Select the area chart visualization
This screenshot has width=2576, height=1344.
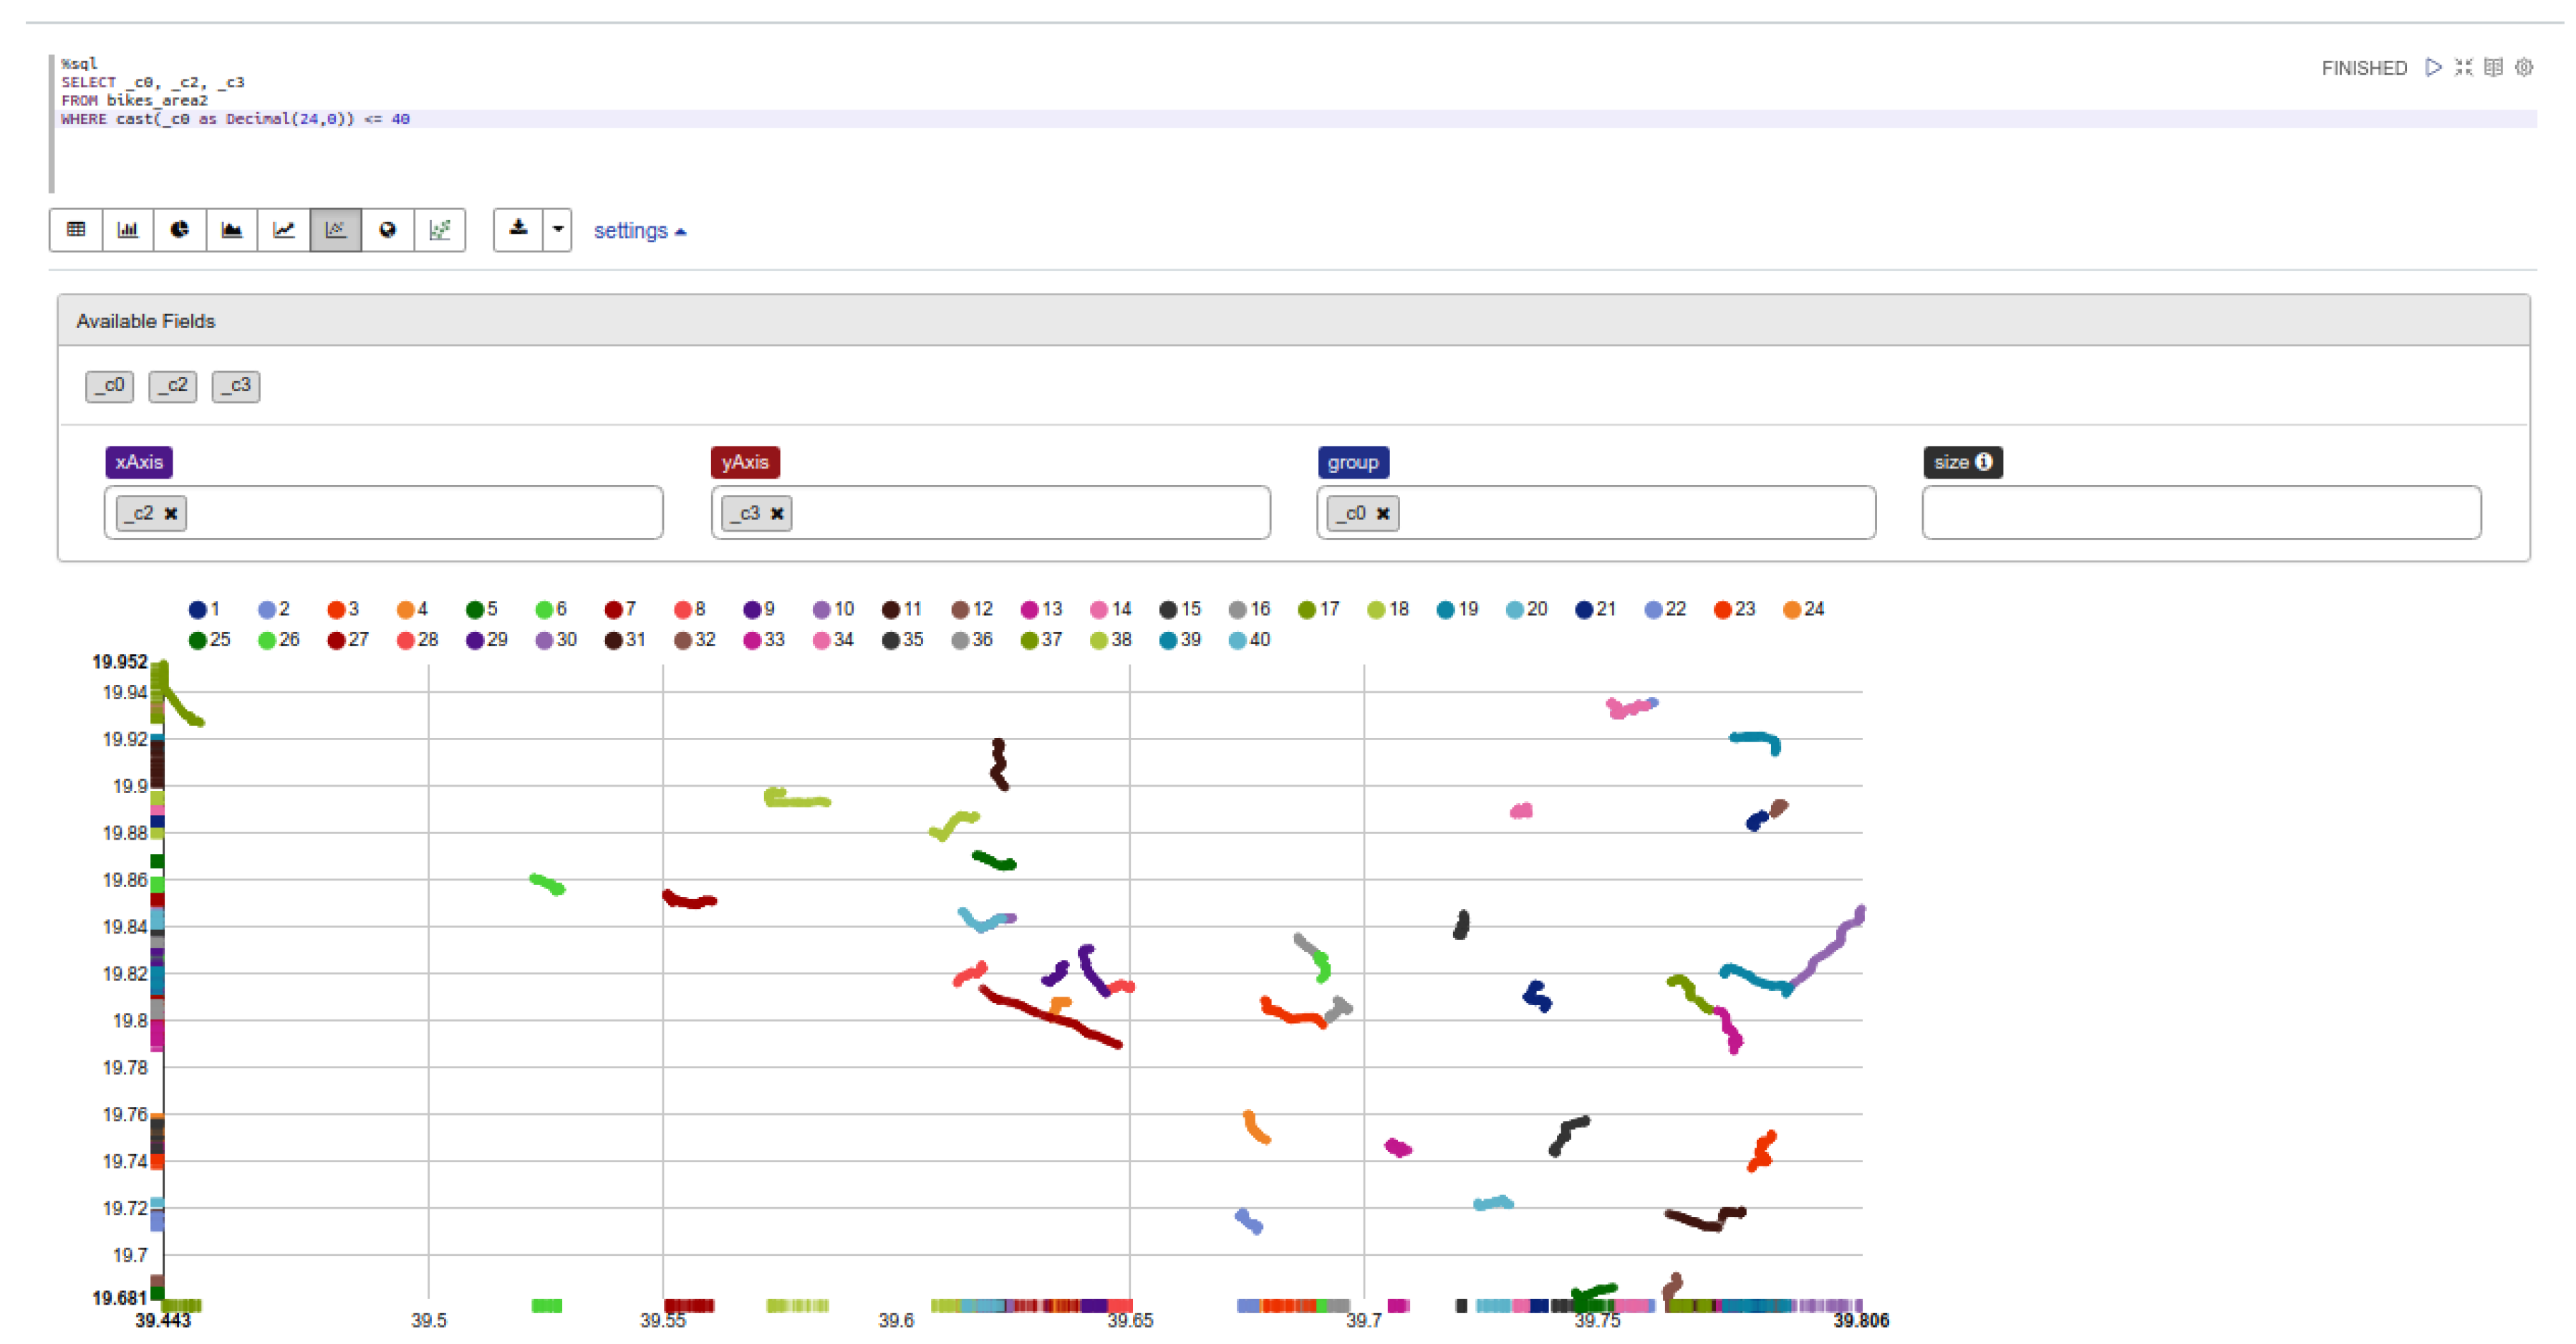232,230
